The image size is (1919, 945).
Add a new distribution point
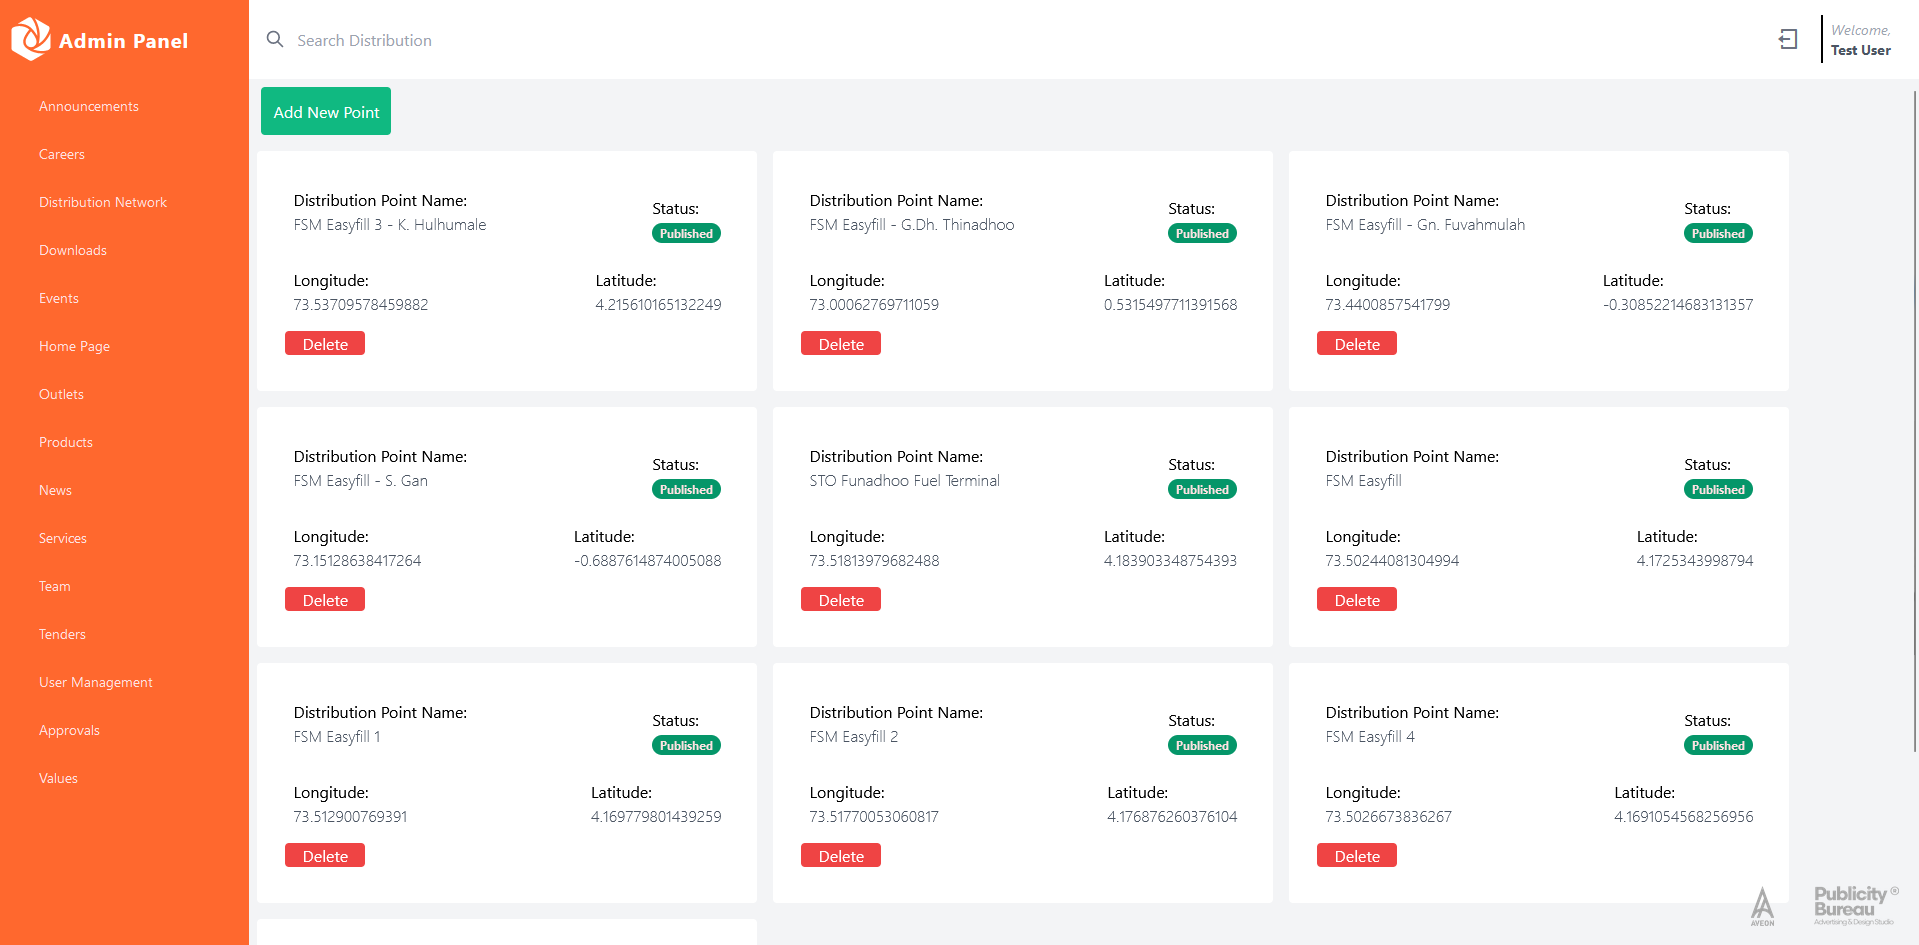coord(326,111)
